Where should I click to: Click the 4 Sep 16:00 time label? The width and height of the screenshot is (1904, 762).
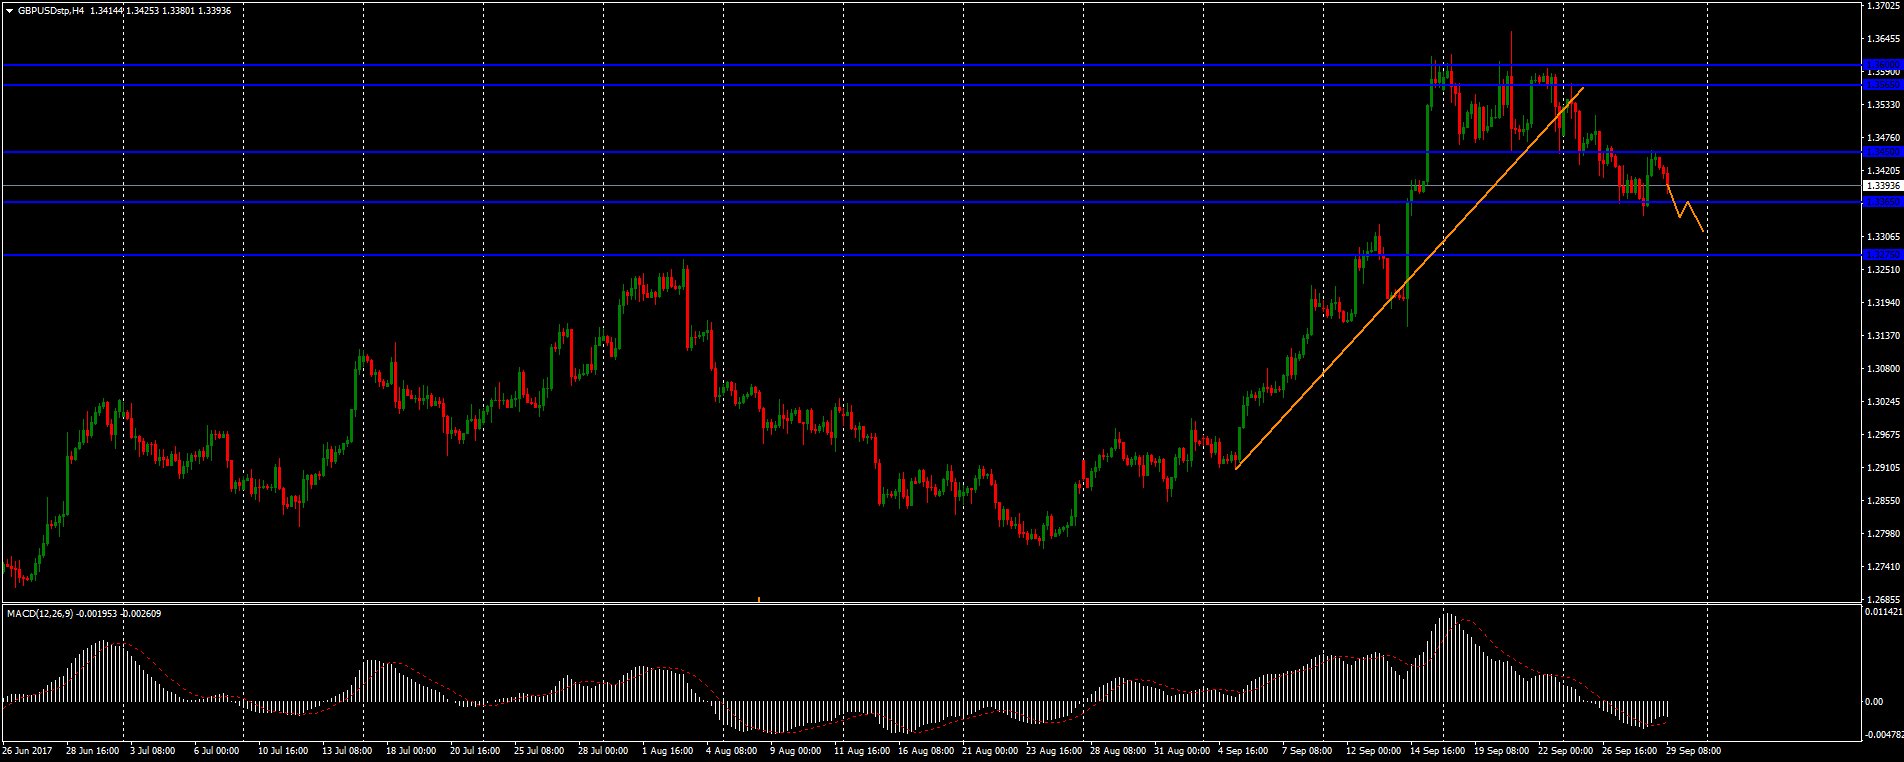pos(1243,750)
